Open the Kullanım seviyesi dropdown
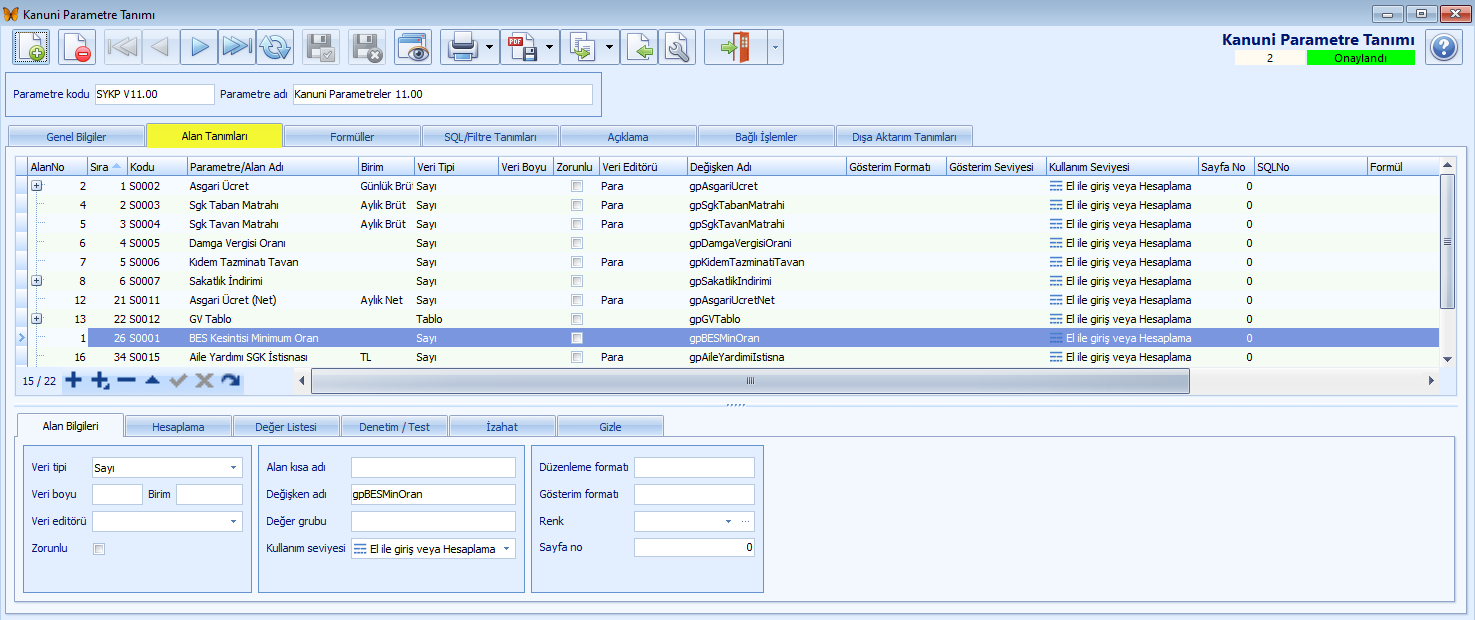 506,549
